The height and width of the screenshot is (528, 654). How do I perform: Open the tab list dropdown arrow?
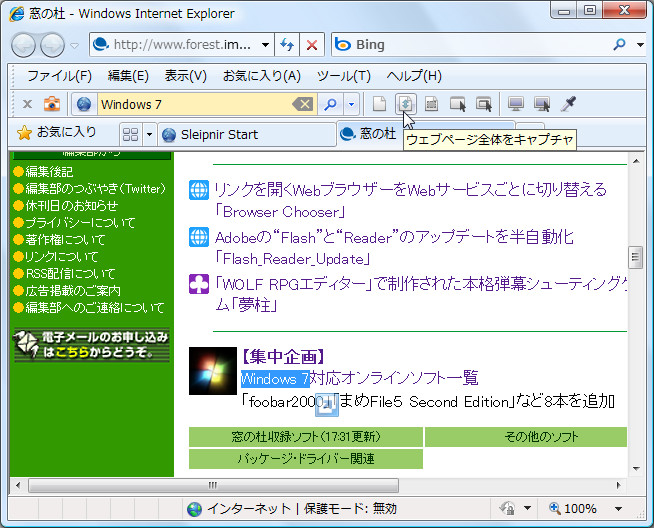point(149,134)
